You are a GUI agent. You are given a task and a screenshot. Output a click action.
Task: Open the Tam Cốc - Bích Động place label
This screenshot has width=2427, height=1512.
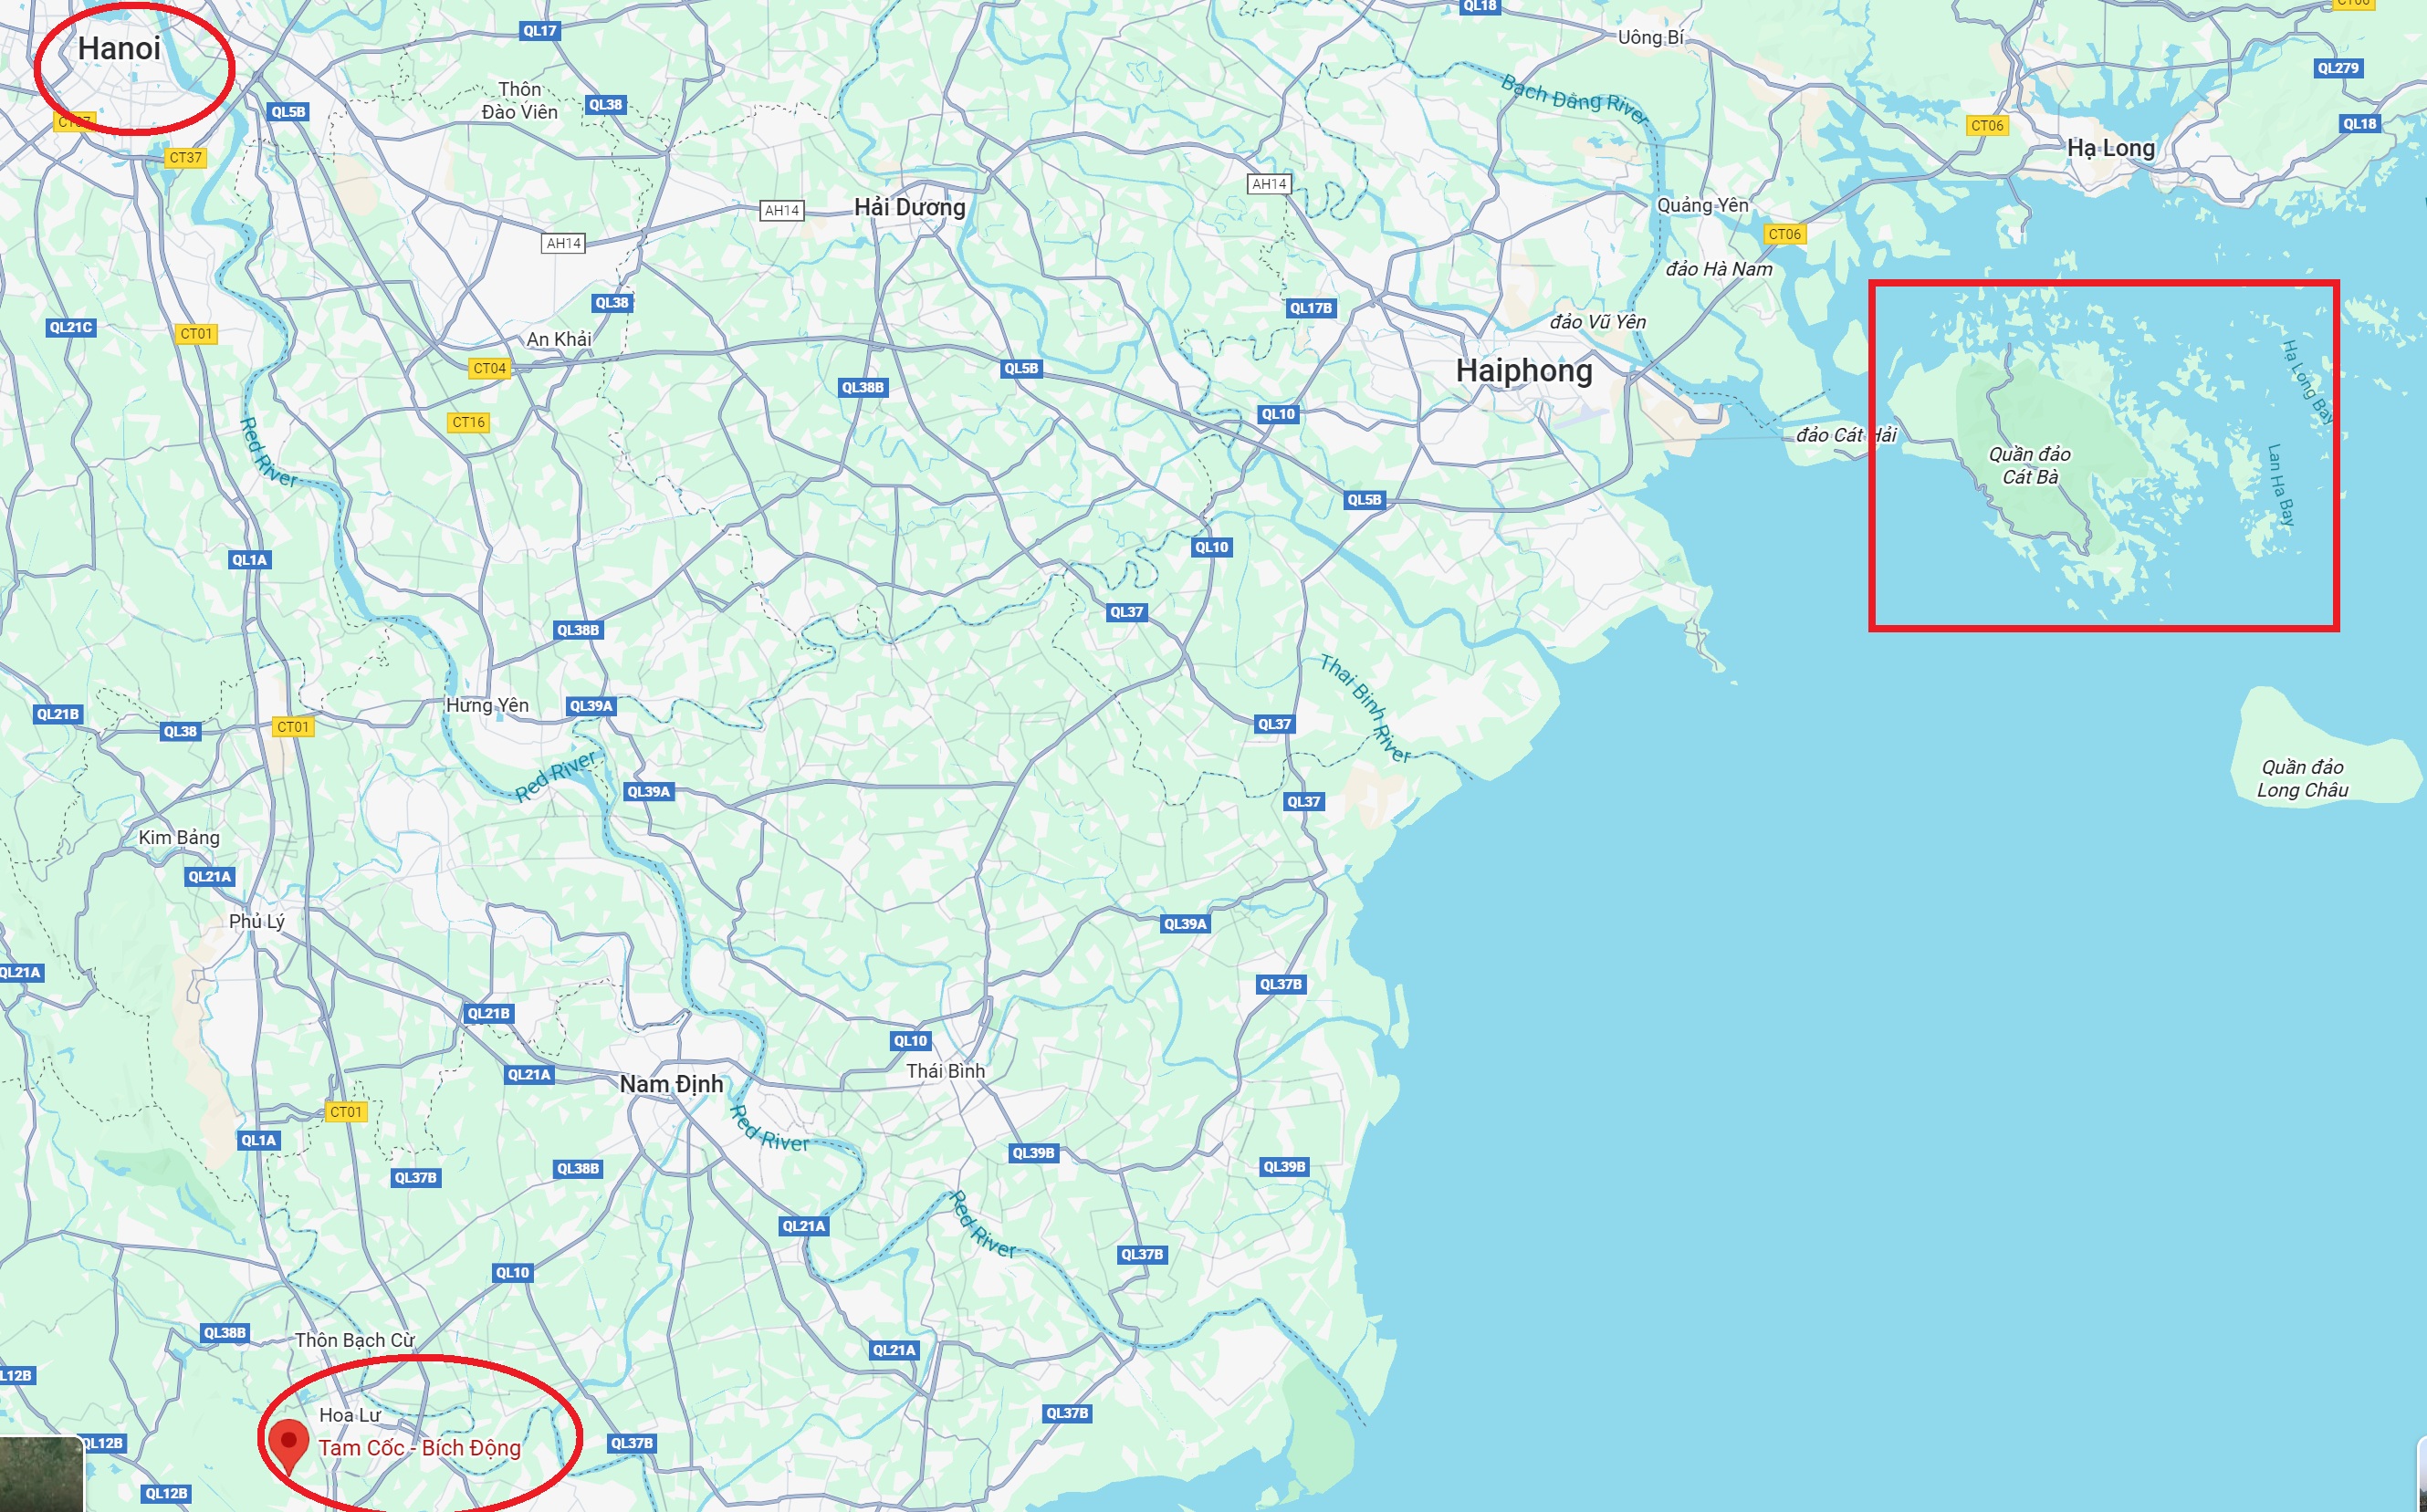point(420,1448)
